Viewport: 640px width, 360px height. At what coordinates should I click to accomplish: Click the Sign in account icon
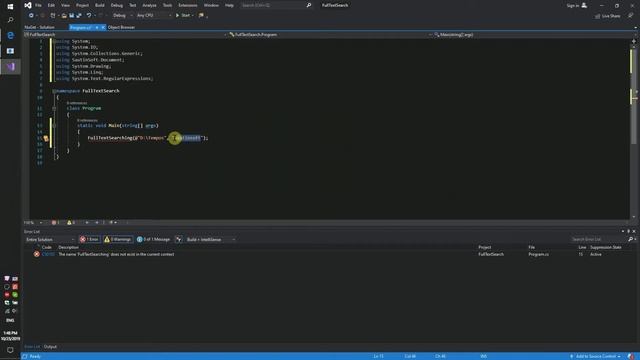pyautogui.click(x=584, y=5)
